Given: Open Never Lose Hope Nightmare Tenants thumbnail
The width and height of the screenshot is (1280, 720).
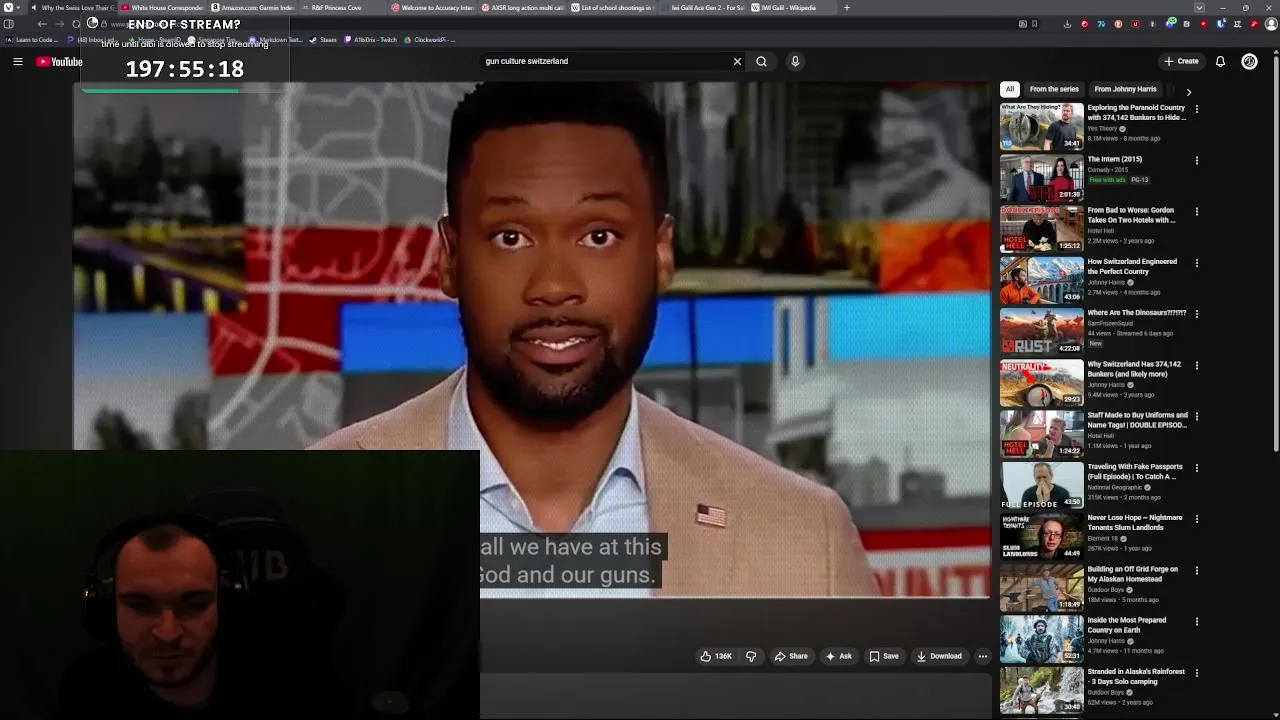Looking at the screenshot, I should (x=1041, y=536).
